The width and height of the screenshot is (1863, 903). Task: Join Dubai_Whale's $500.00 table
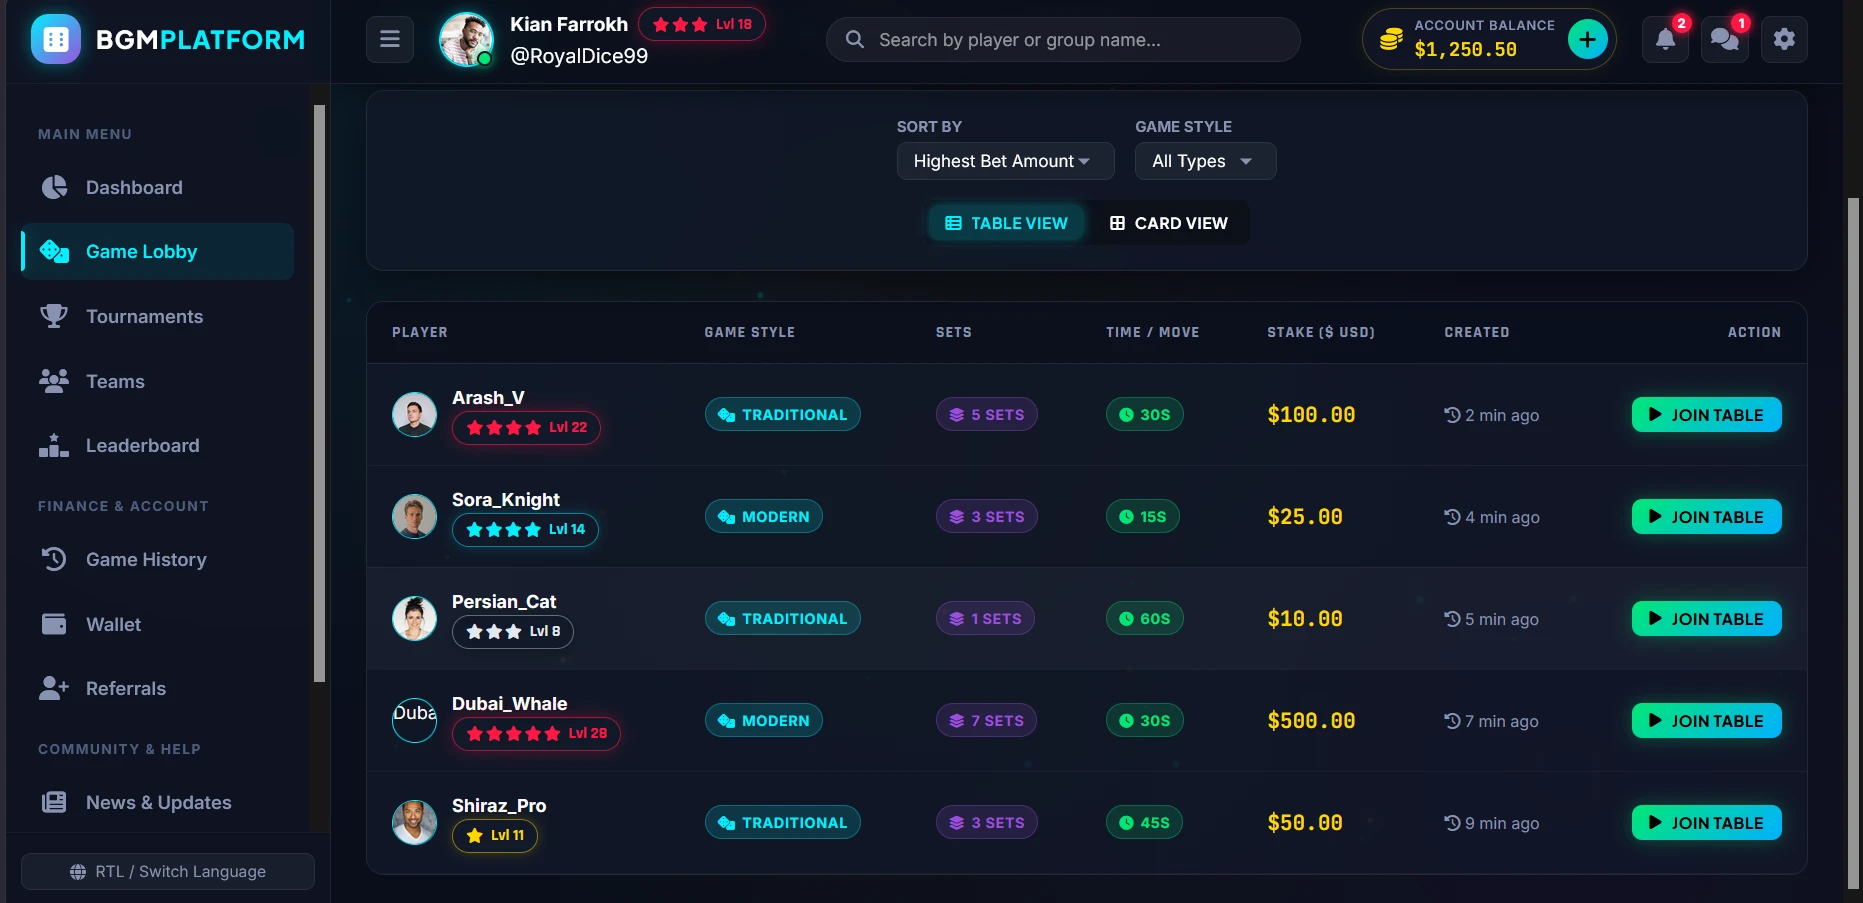(1706, 721)
